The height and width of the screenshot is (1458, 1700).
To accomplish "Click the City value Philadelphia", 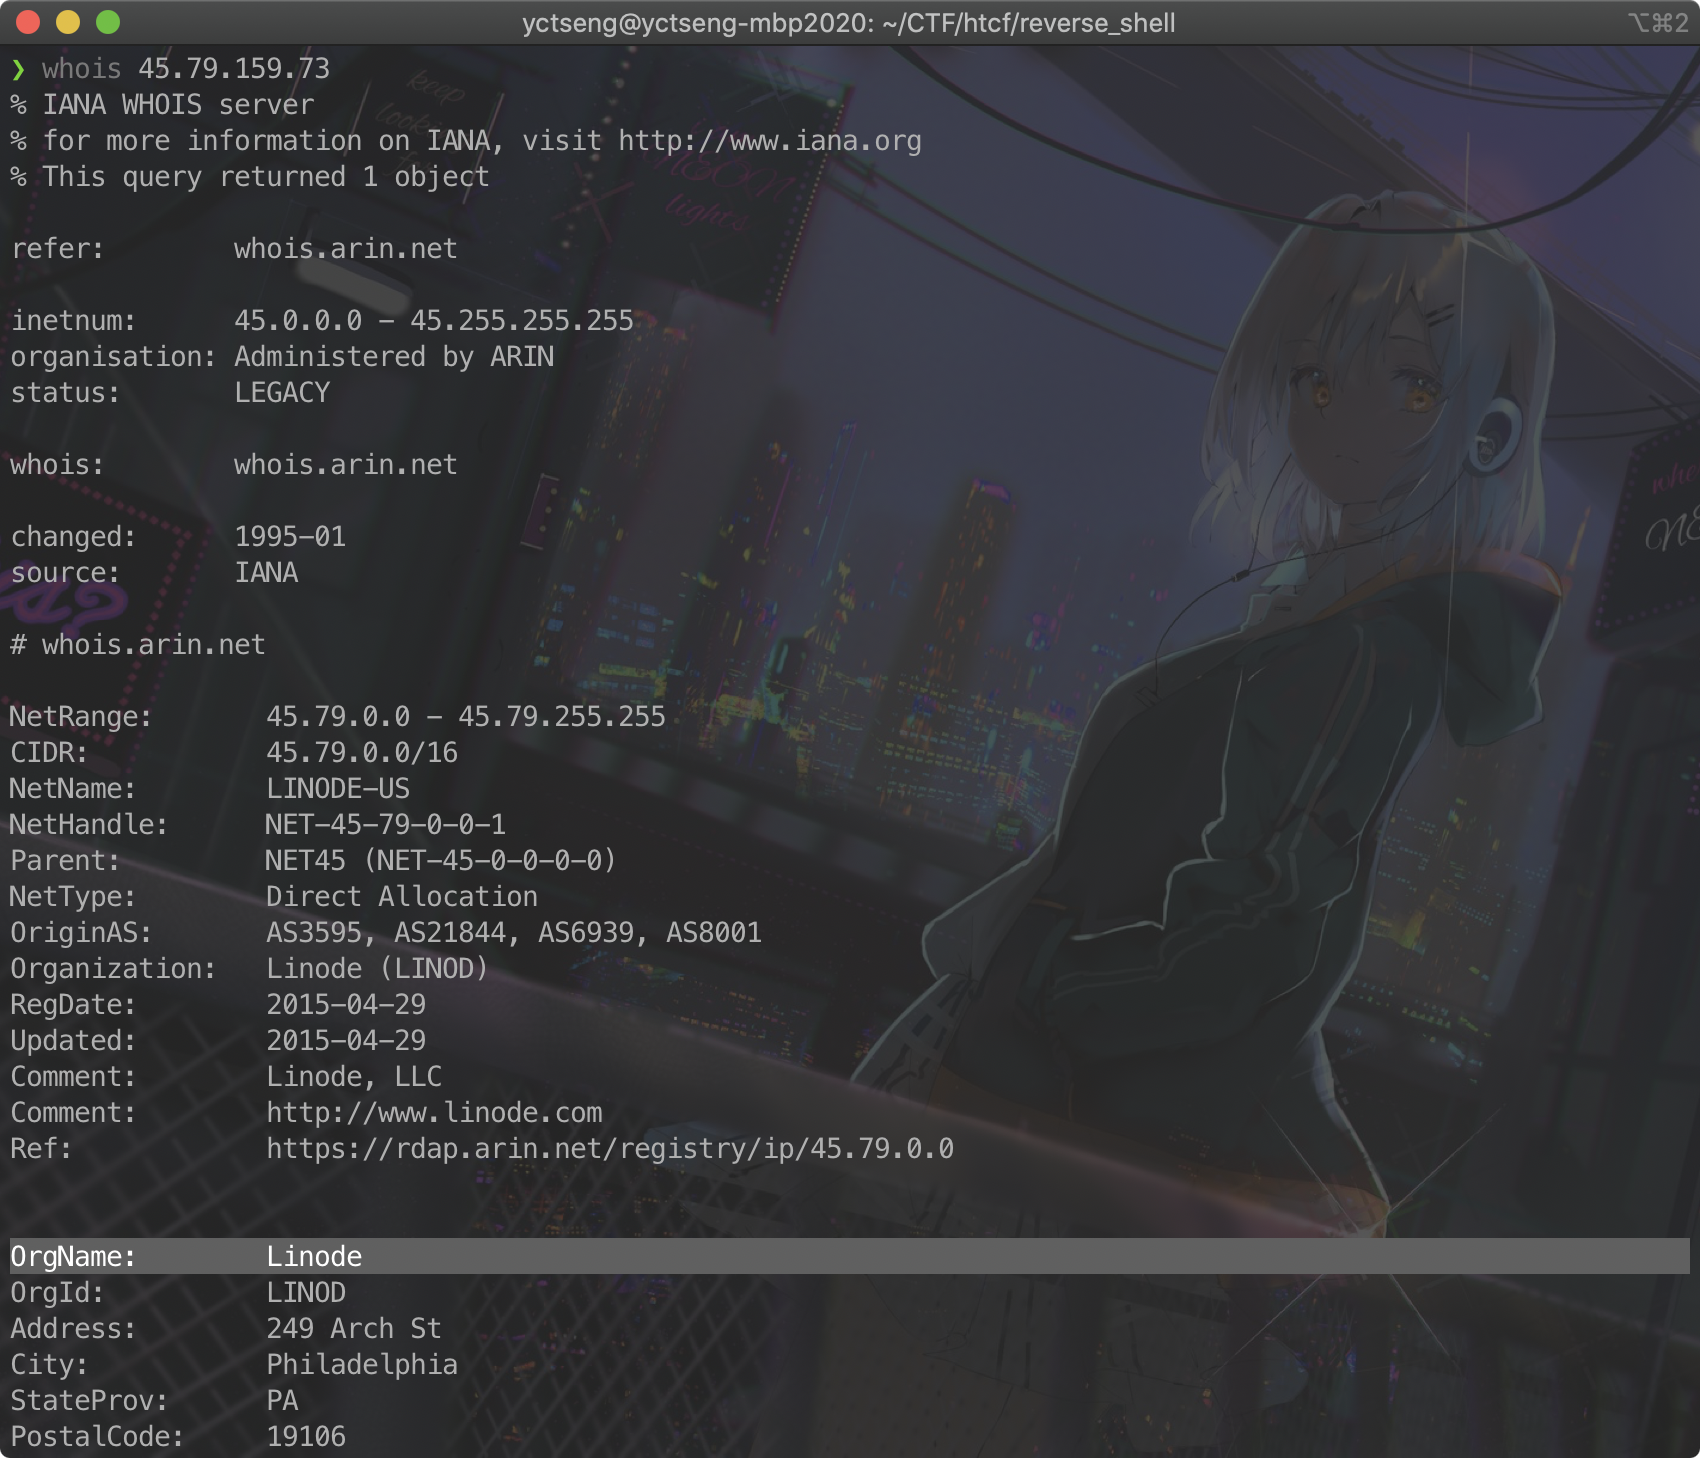I will pos(362,1365).
